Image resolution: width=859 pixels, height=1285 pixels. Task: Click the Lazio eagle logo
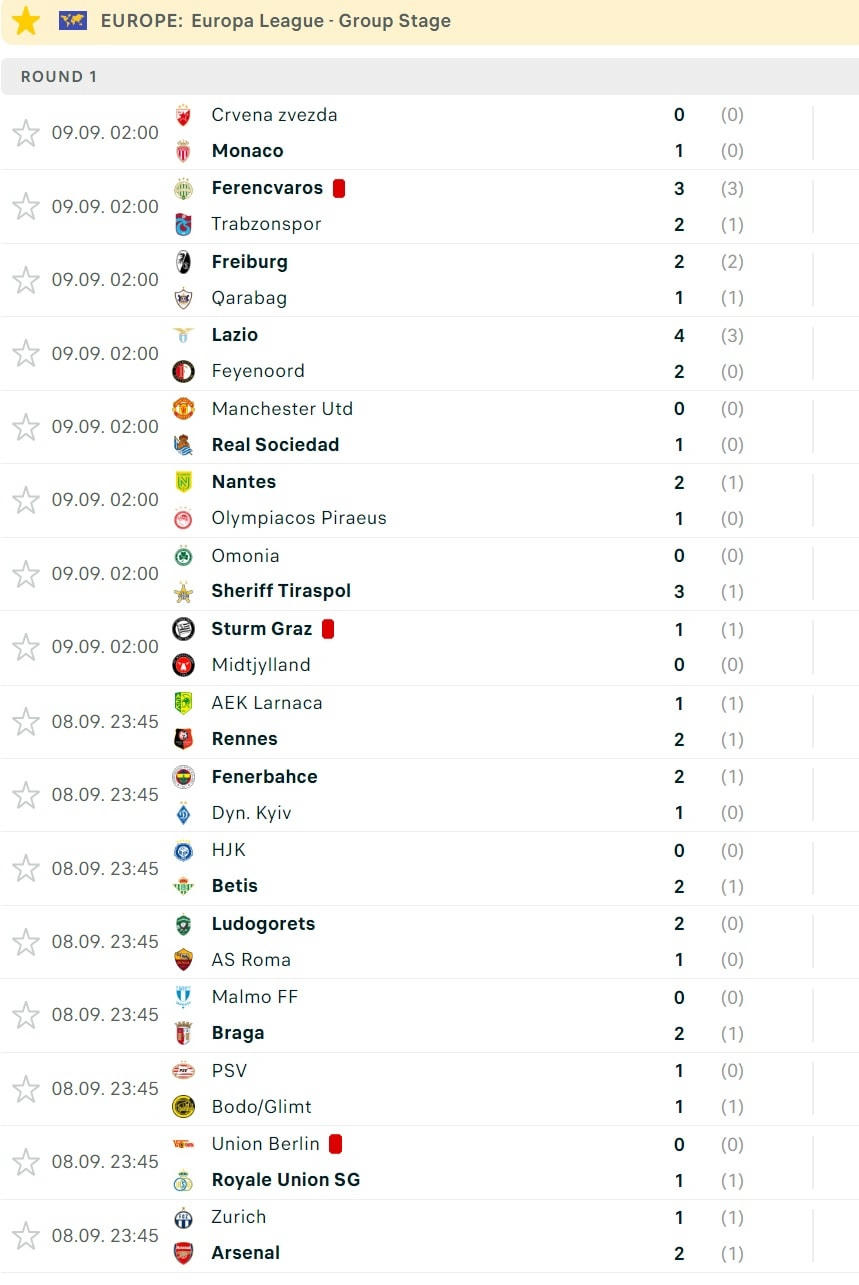pyautogui.click(x=183, y=335)
